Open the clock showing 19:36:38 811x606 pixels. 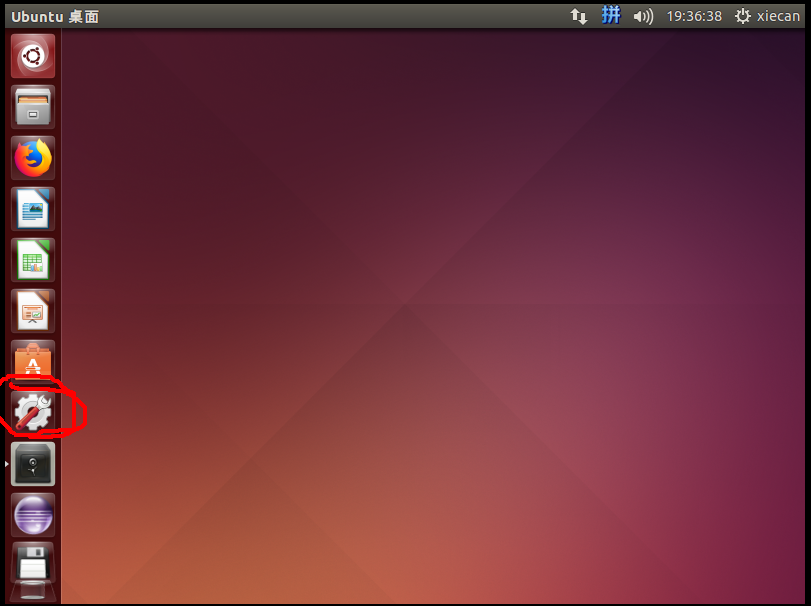click(x=694, y=17)
